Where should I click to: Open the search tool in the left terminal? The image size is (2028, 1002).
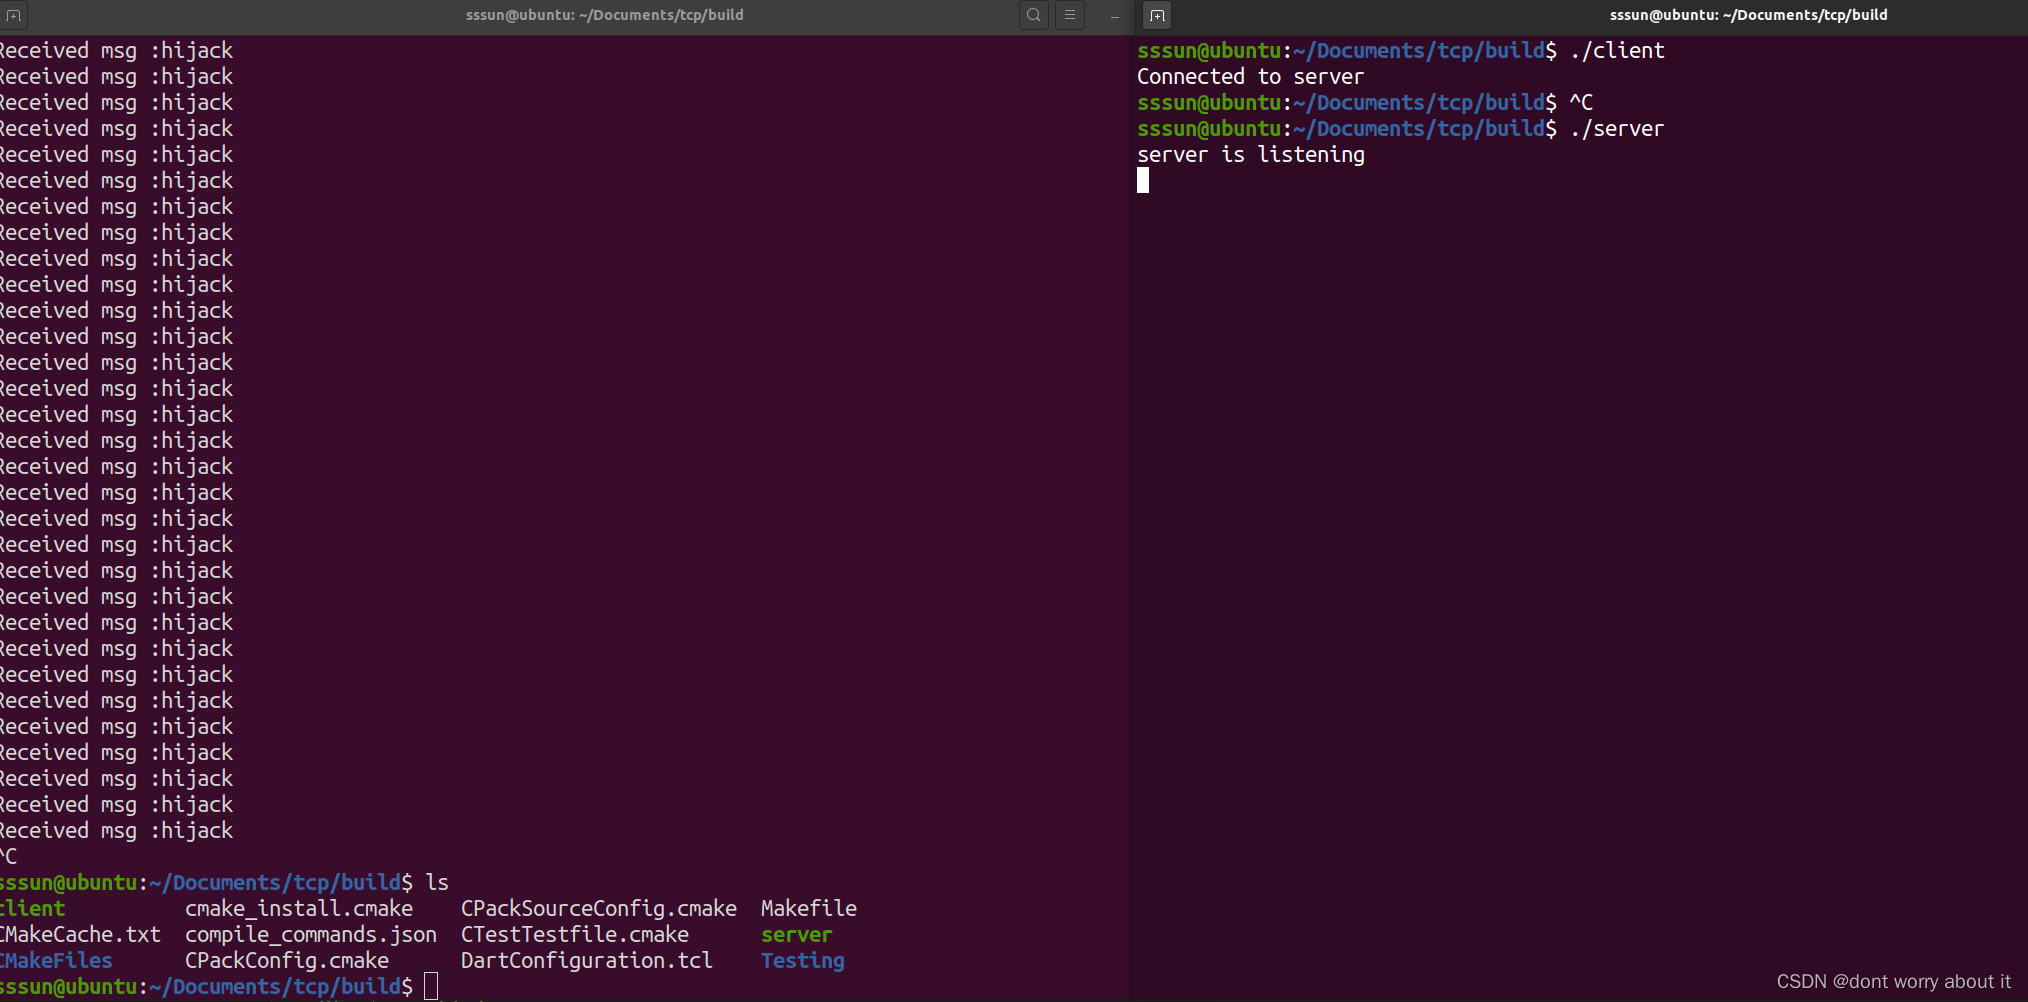1034,15
